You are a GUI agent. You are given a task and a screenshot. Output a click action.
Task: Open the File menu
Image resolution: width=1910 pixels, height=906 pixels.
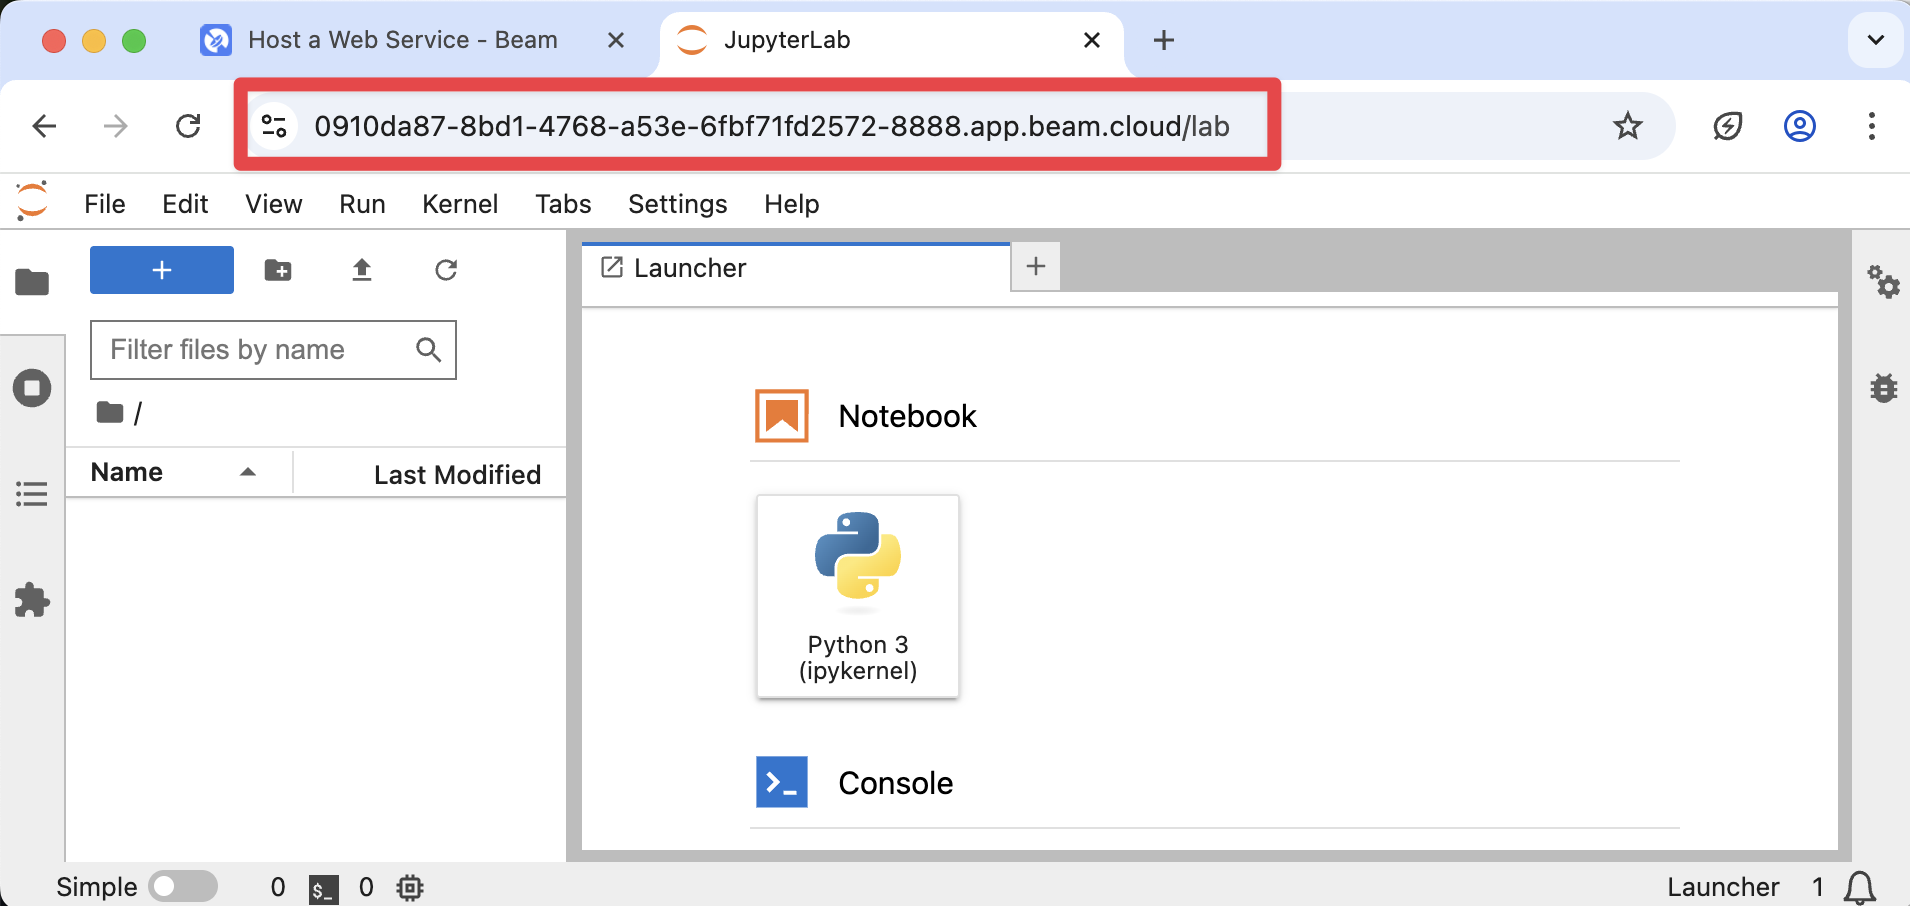(105, 204)
